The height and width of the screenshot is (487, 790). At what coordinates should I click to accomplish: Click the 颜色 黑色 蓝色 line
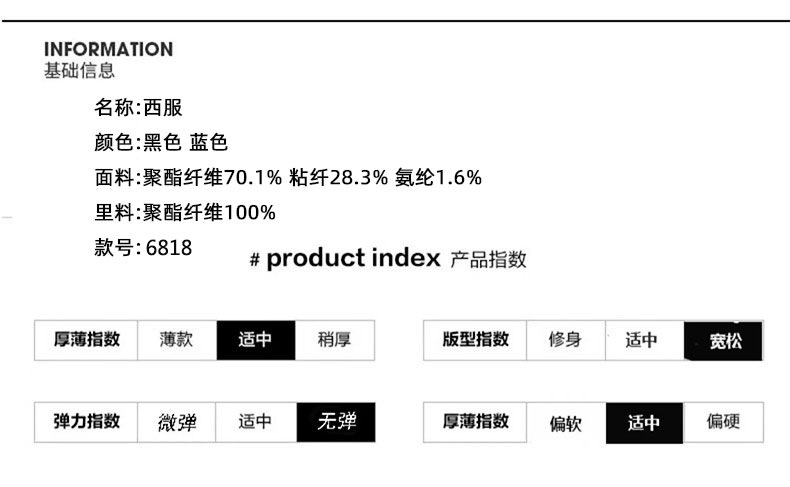161,143
